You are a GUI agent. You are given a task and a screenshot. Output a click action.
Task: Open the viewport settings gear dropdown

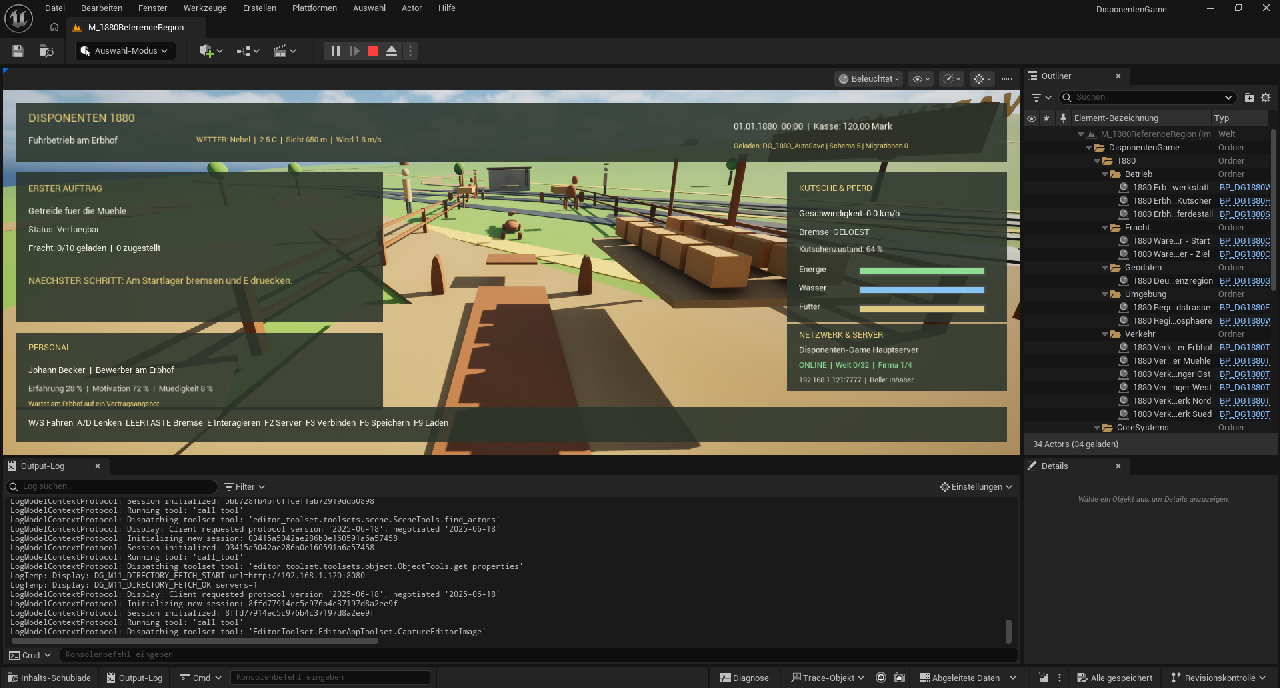coord(981,78)
